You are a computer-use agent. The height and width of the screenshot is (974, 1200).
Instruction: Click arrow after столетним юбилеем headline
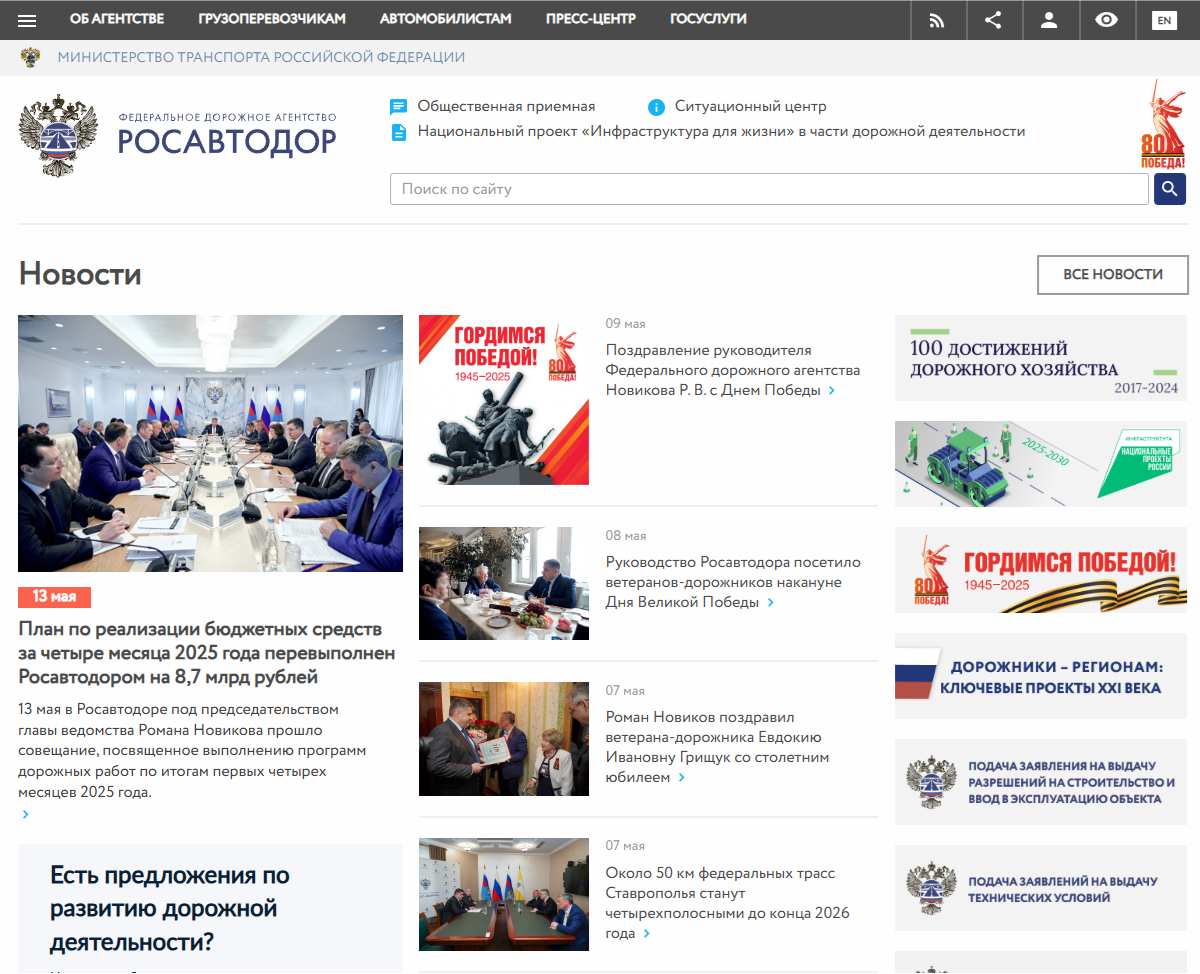[x=682, y=778]
